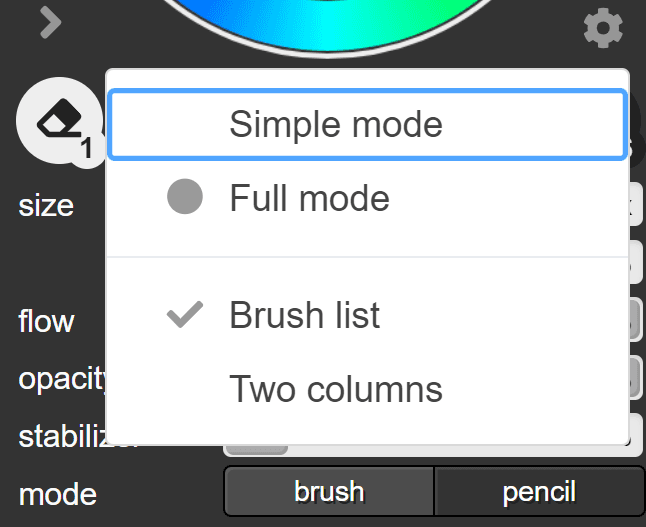
Task: Click the mode label
Action: 57,493
